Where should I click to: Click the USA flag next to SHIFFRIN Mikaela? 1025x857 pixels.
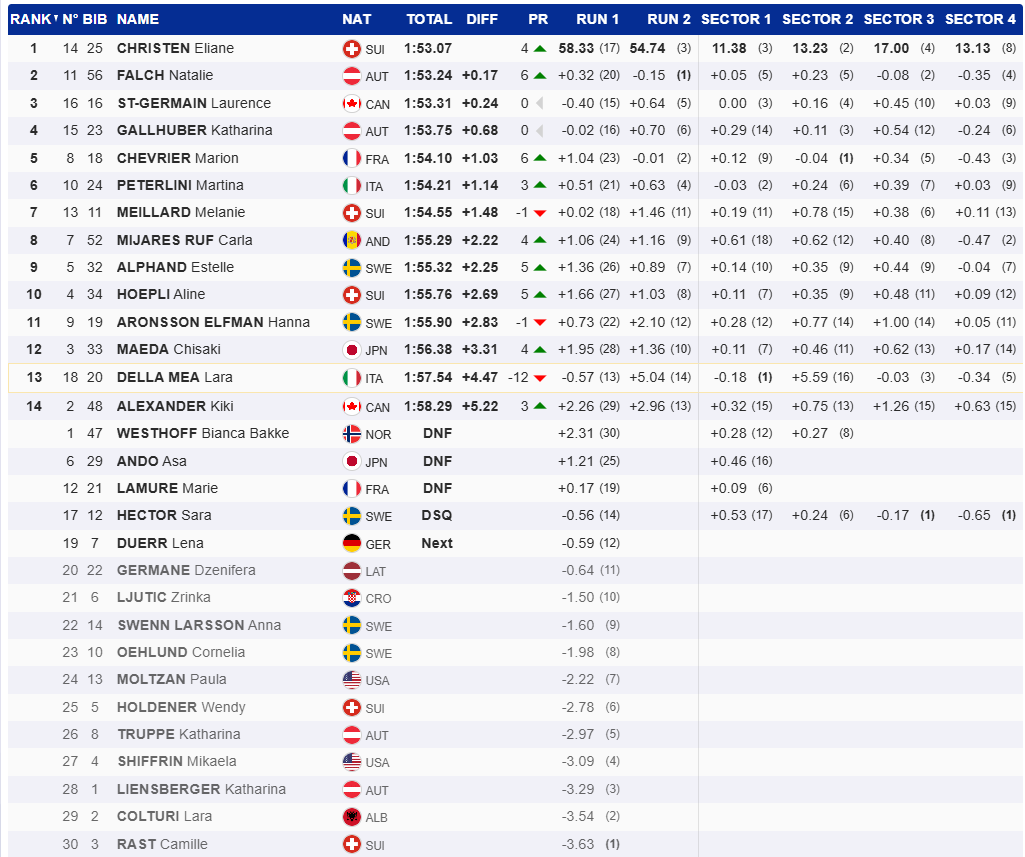coord(351,762)
